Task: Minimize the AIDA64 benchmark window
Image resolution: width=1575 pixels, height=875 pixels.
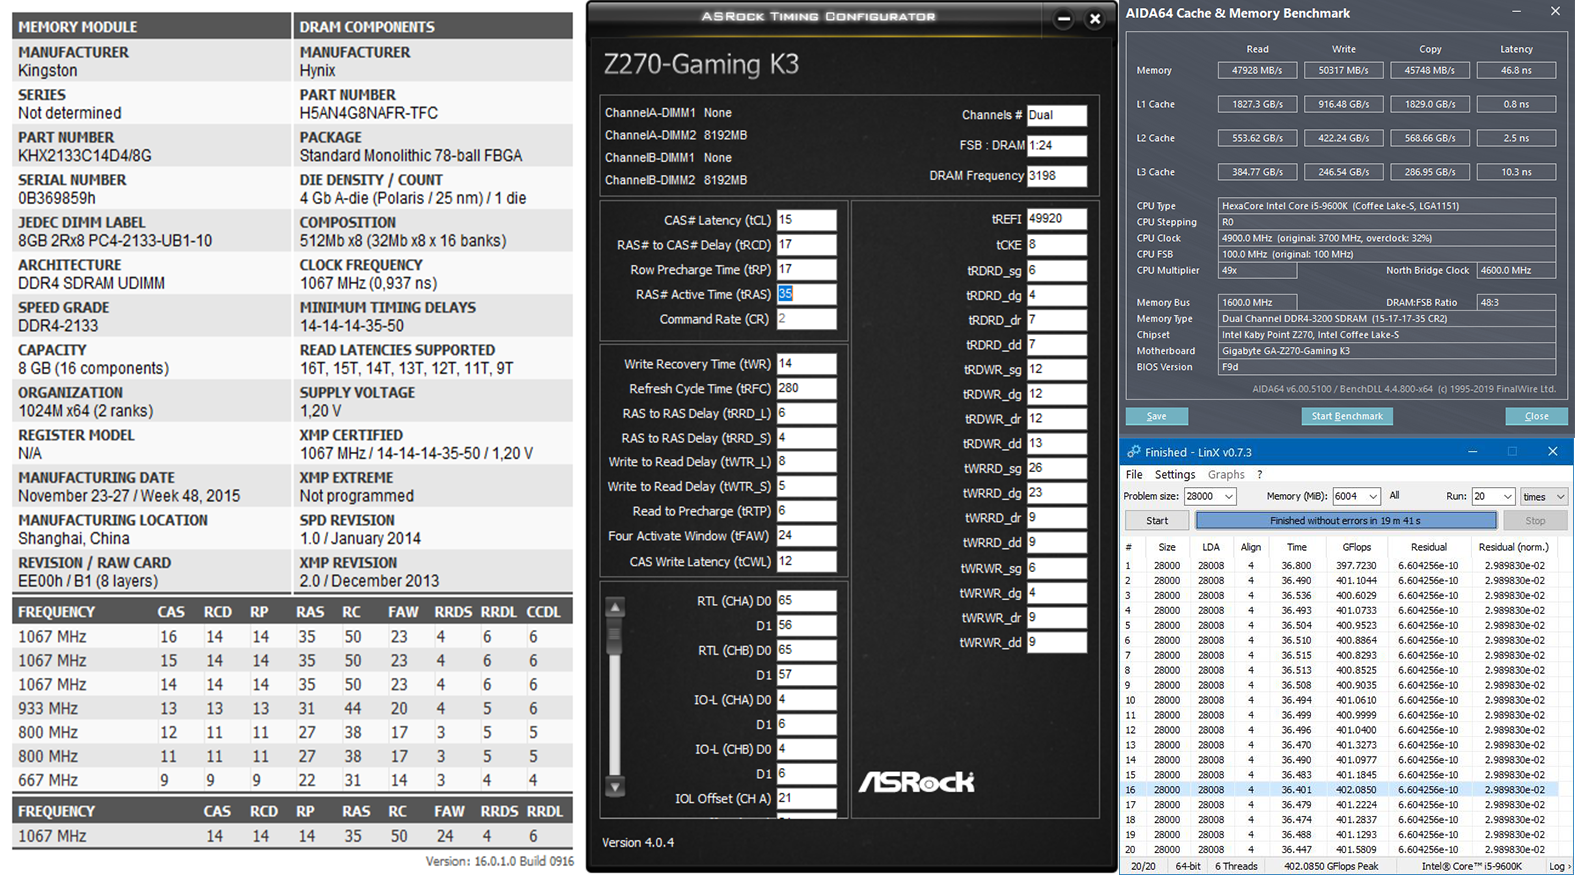Action: pyautogui.click(x=1516, y=12)
